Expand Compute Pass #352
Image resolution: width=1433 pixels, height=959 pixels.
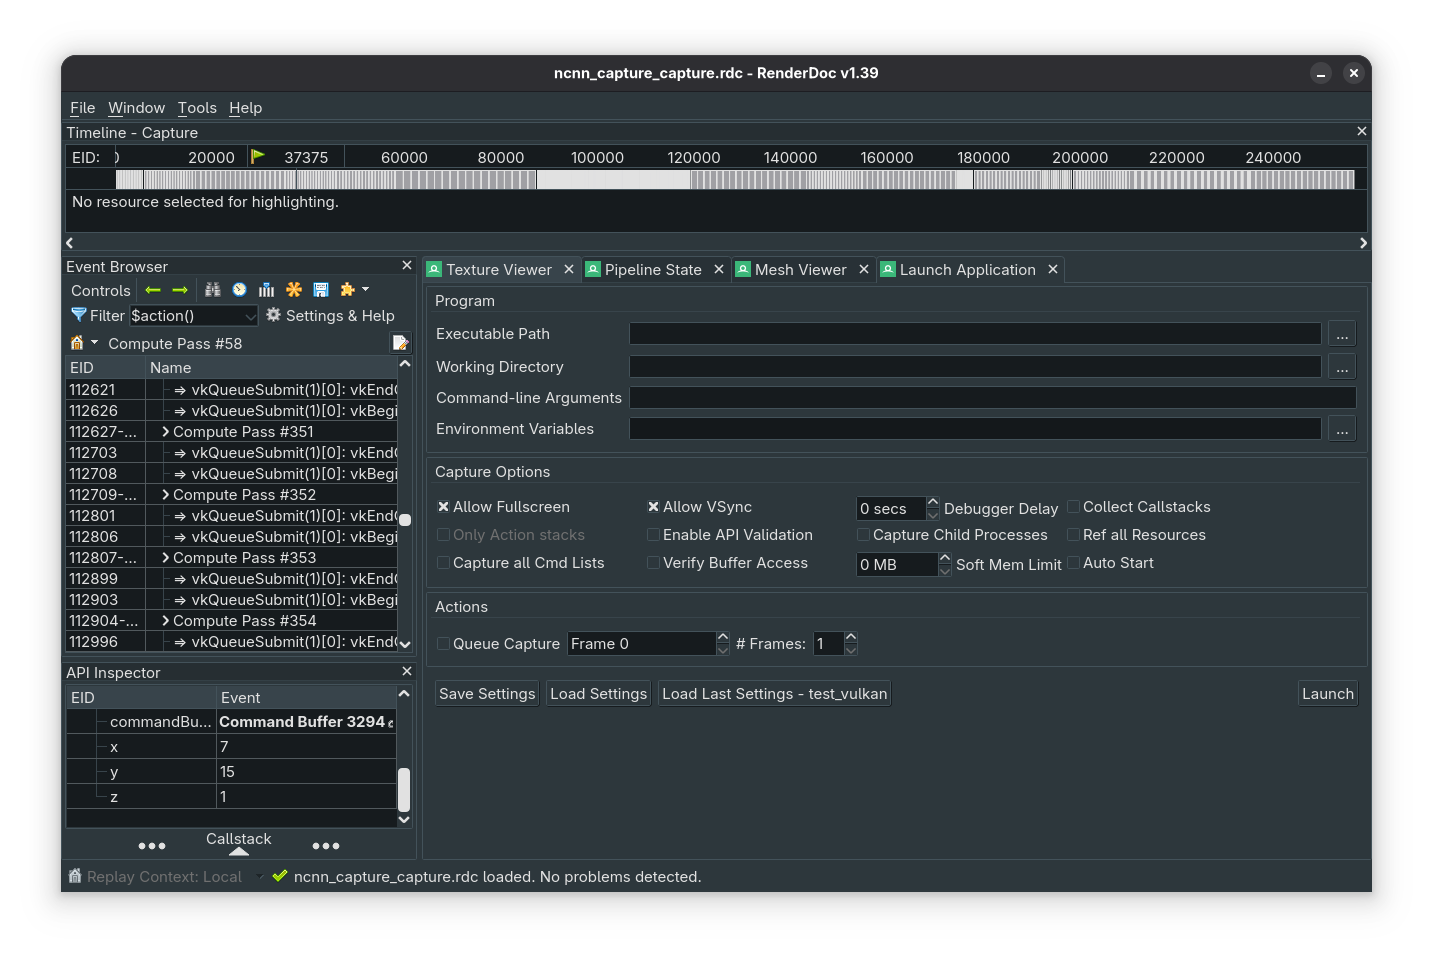(165, 495)
